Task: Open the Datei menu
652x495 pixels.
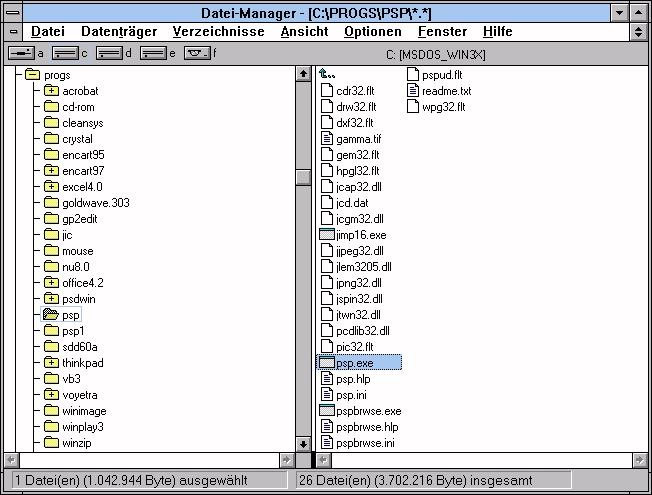Action: pos(48,31)
